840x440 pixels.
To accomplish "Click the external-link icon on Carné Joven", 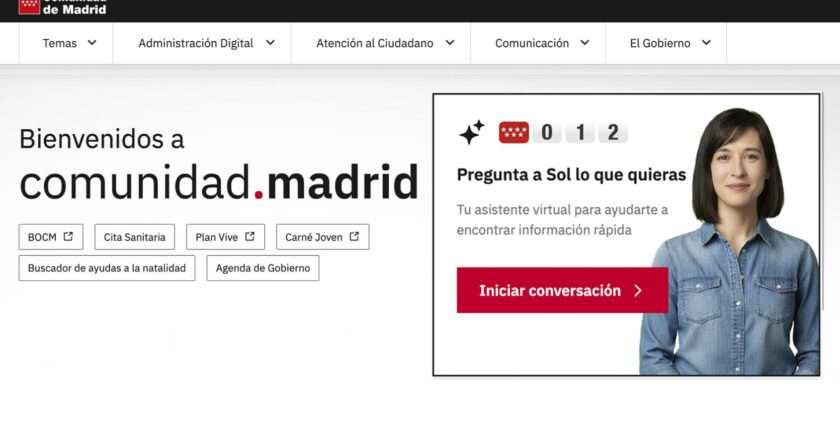I will click(354, 236).
